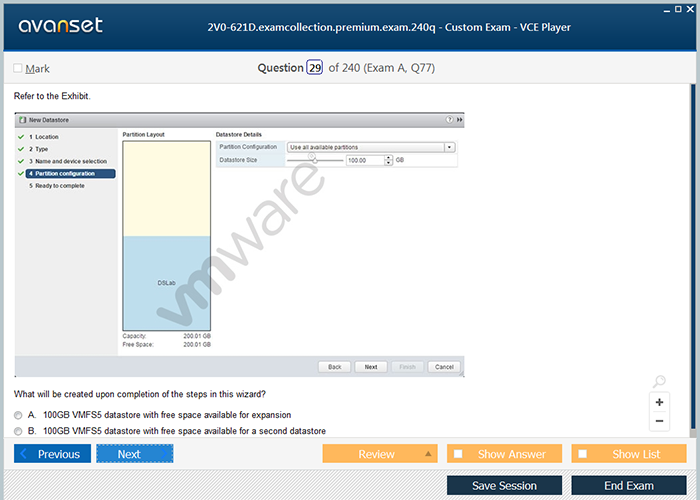Click the question number 29 input box

(314, 68)
